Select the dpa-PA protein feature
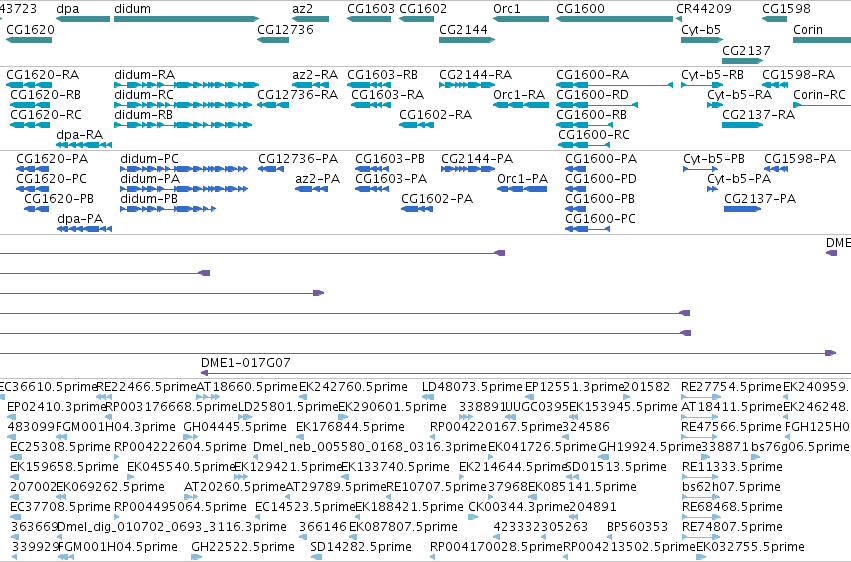Image resolution: width=851 pixels, height=562 pixels. [x=84, y=229]
